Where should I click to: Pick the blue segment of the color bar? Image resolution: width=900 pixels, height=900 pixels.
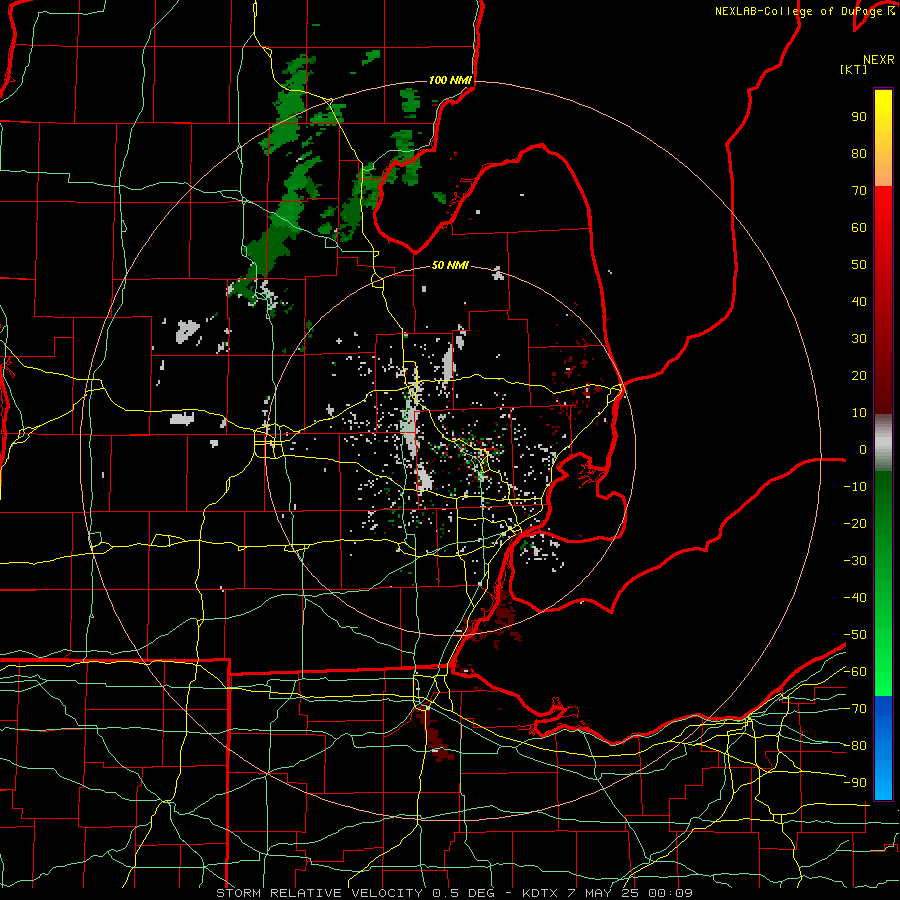click(883, 748)
